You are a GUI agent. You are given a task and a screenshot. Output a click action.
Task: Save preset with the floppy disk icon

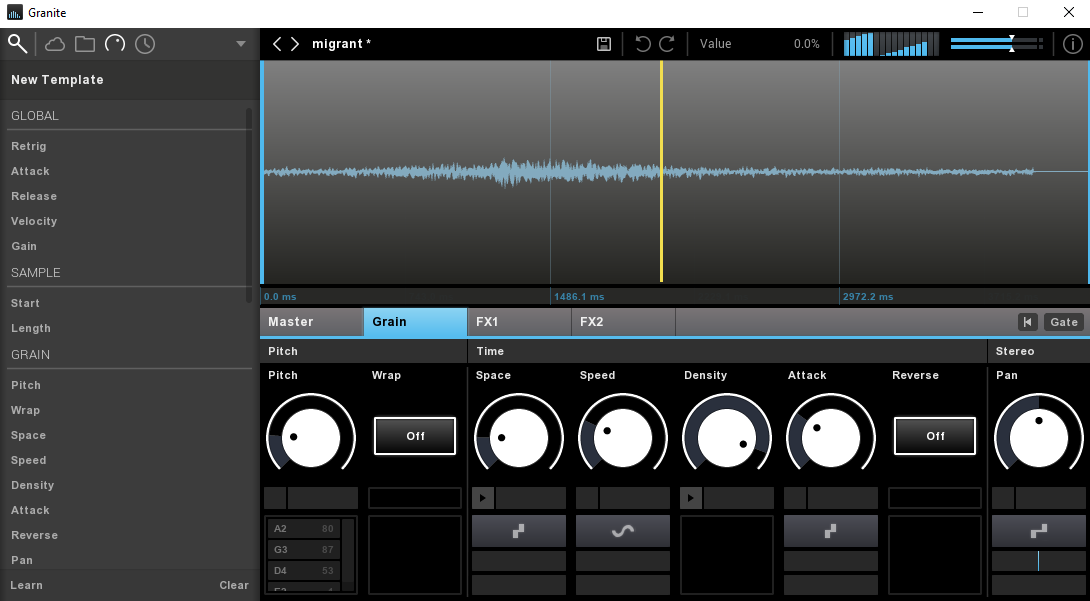pos(604,44)
